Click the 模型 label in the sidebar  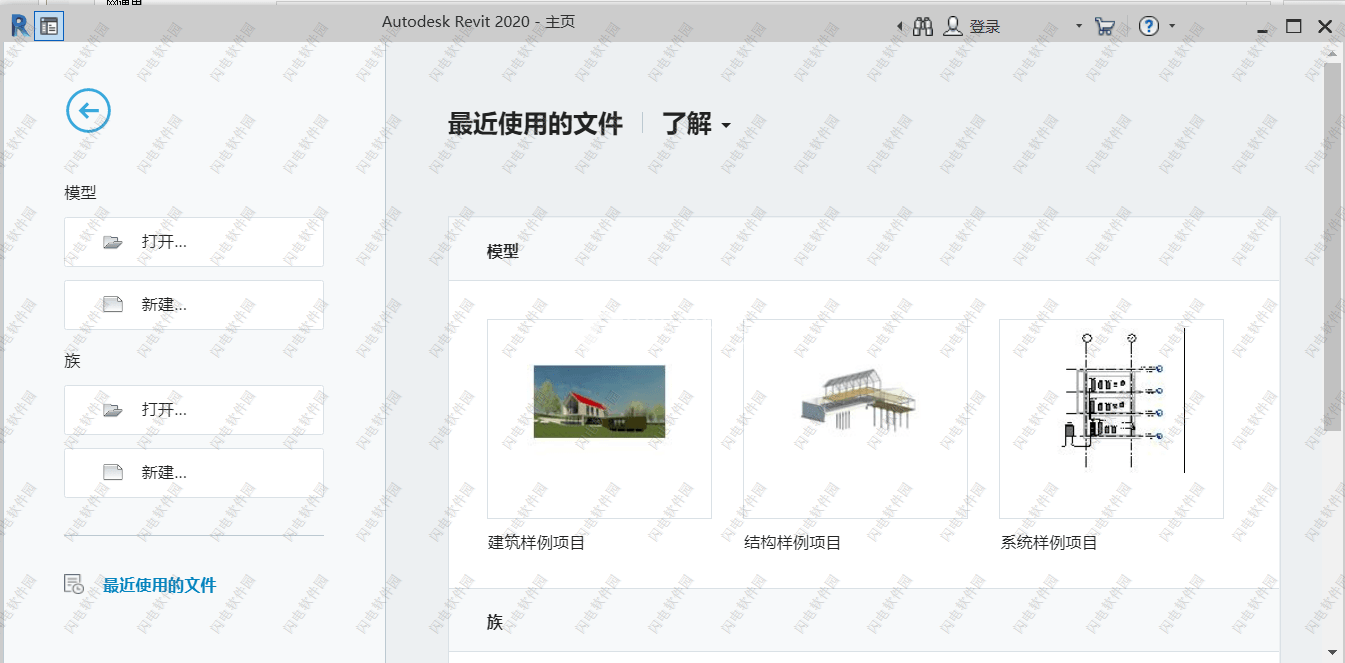(x=80, y=192)
